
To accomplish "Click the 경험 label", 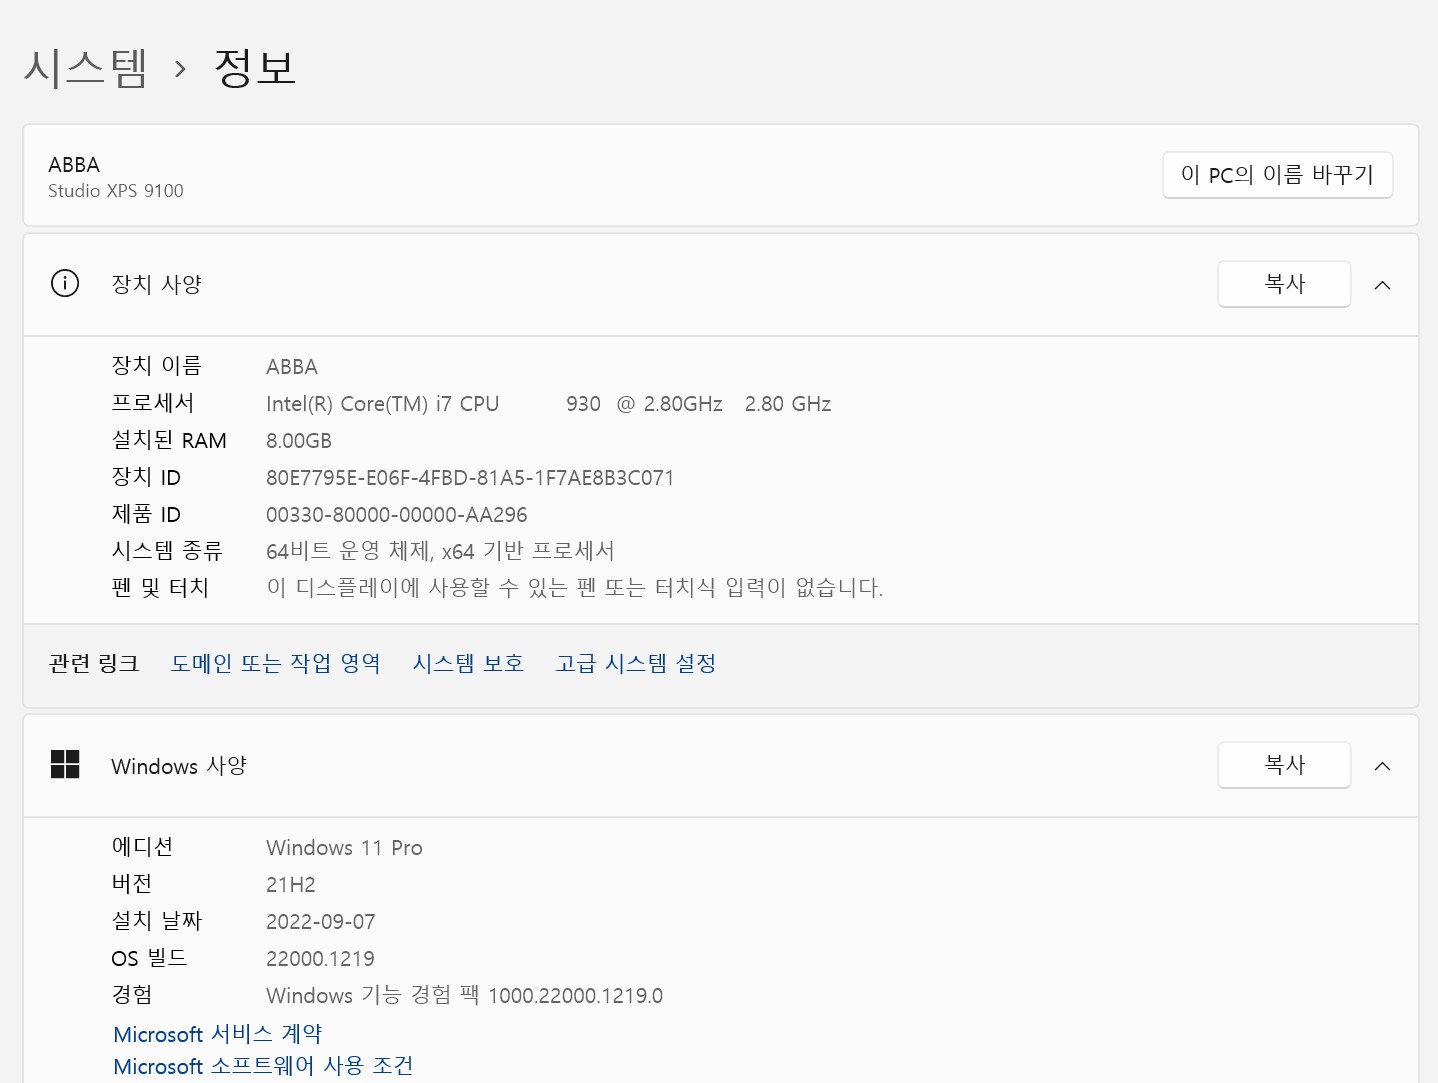I will pos(132,995).
